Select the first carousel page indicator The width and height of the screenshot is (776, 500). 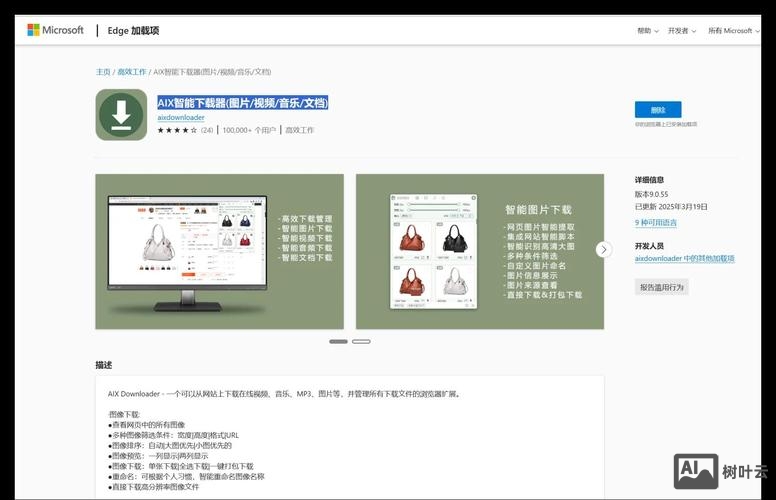tap(339, 342)
